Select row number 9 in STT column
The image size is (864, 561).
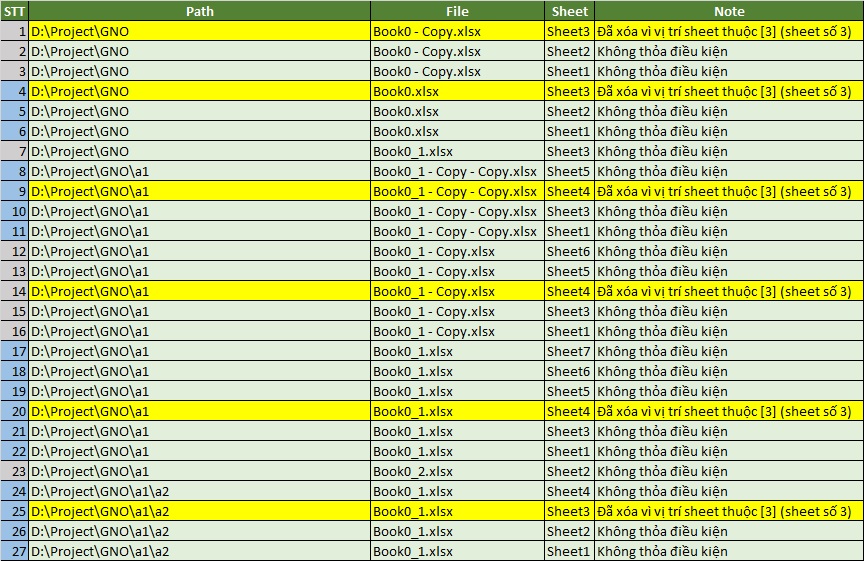tap(14, 191)
